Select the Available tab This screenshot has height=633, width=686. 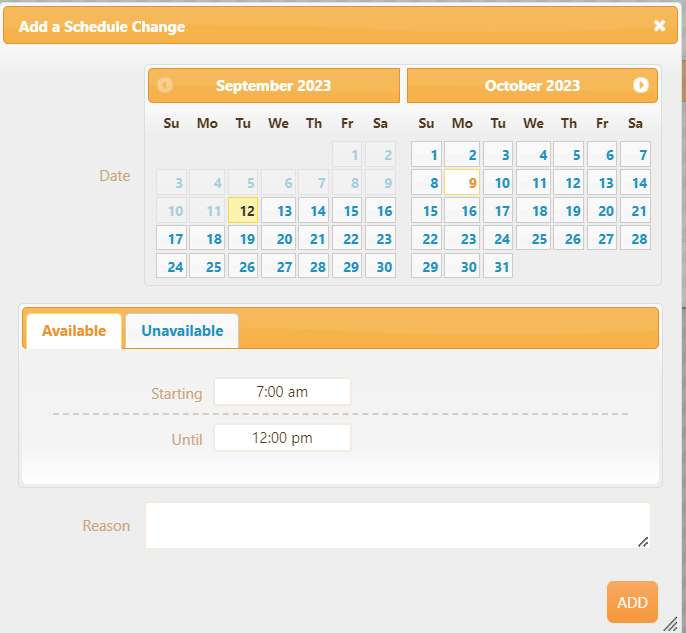click(x=74, y=331)
